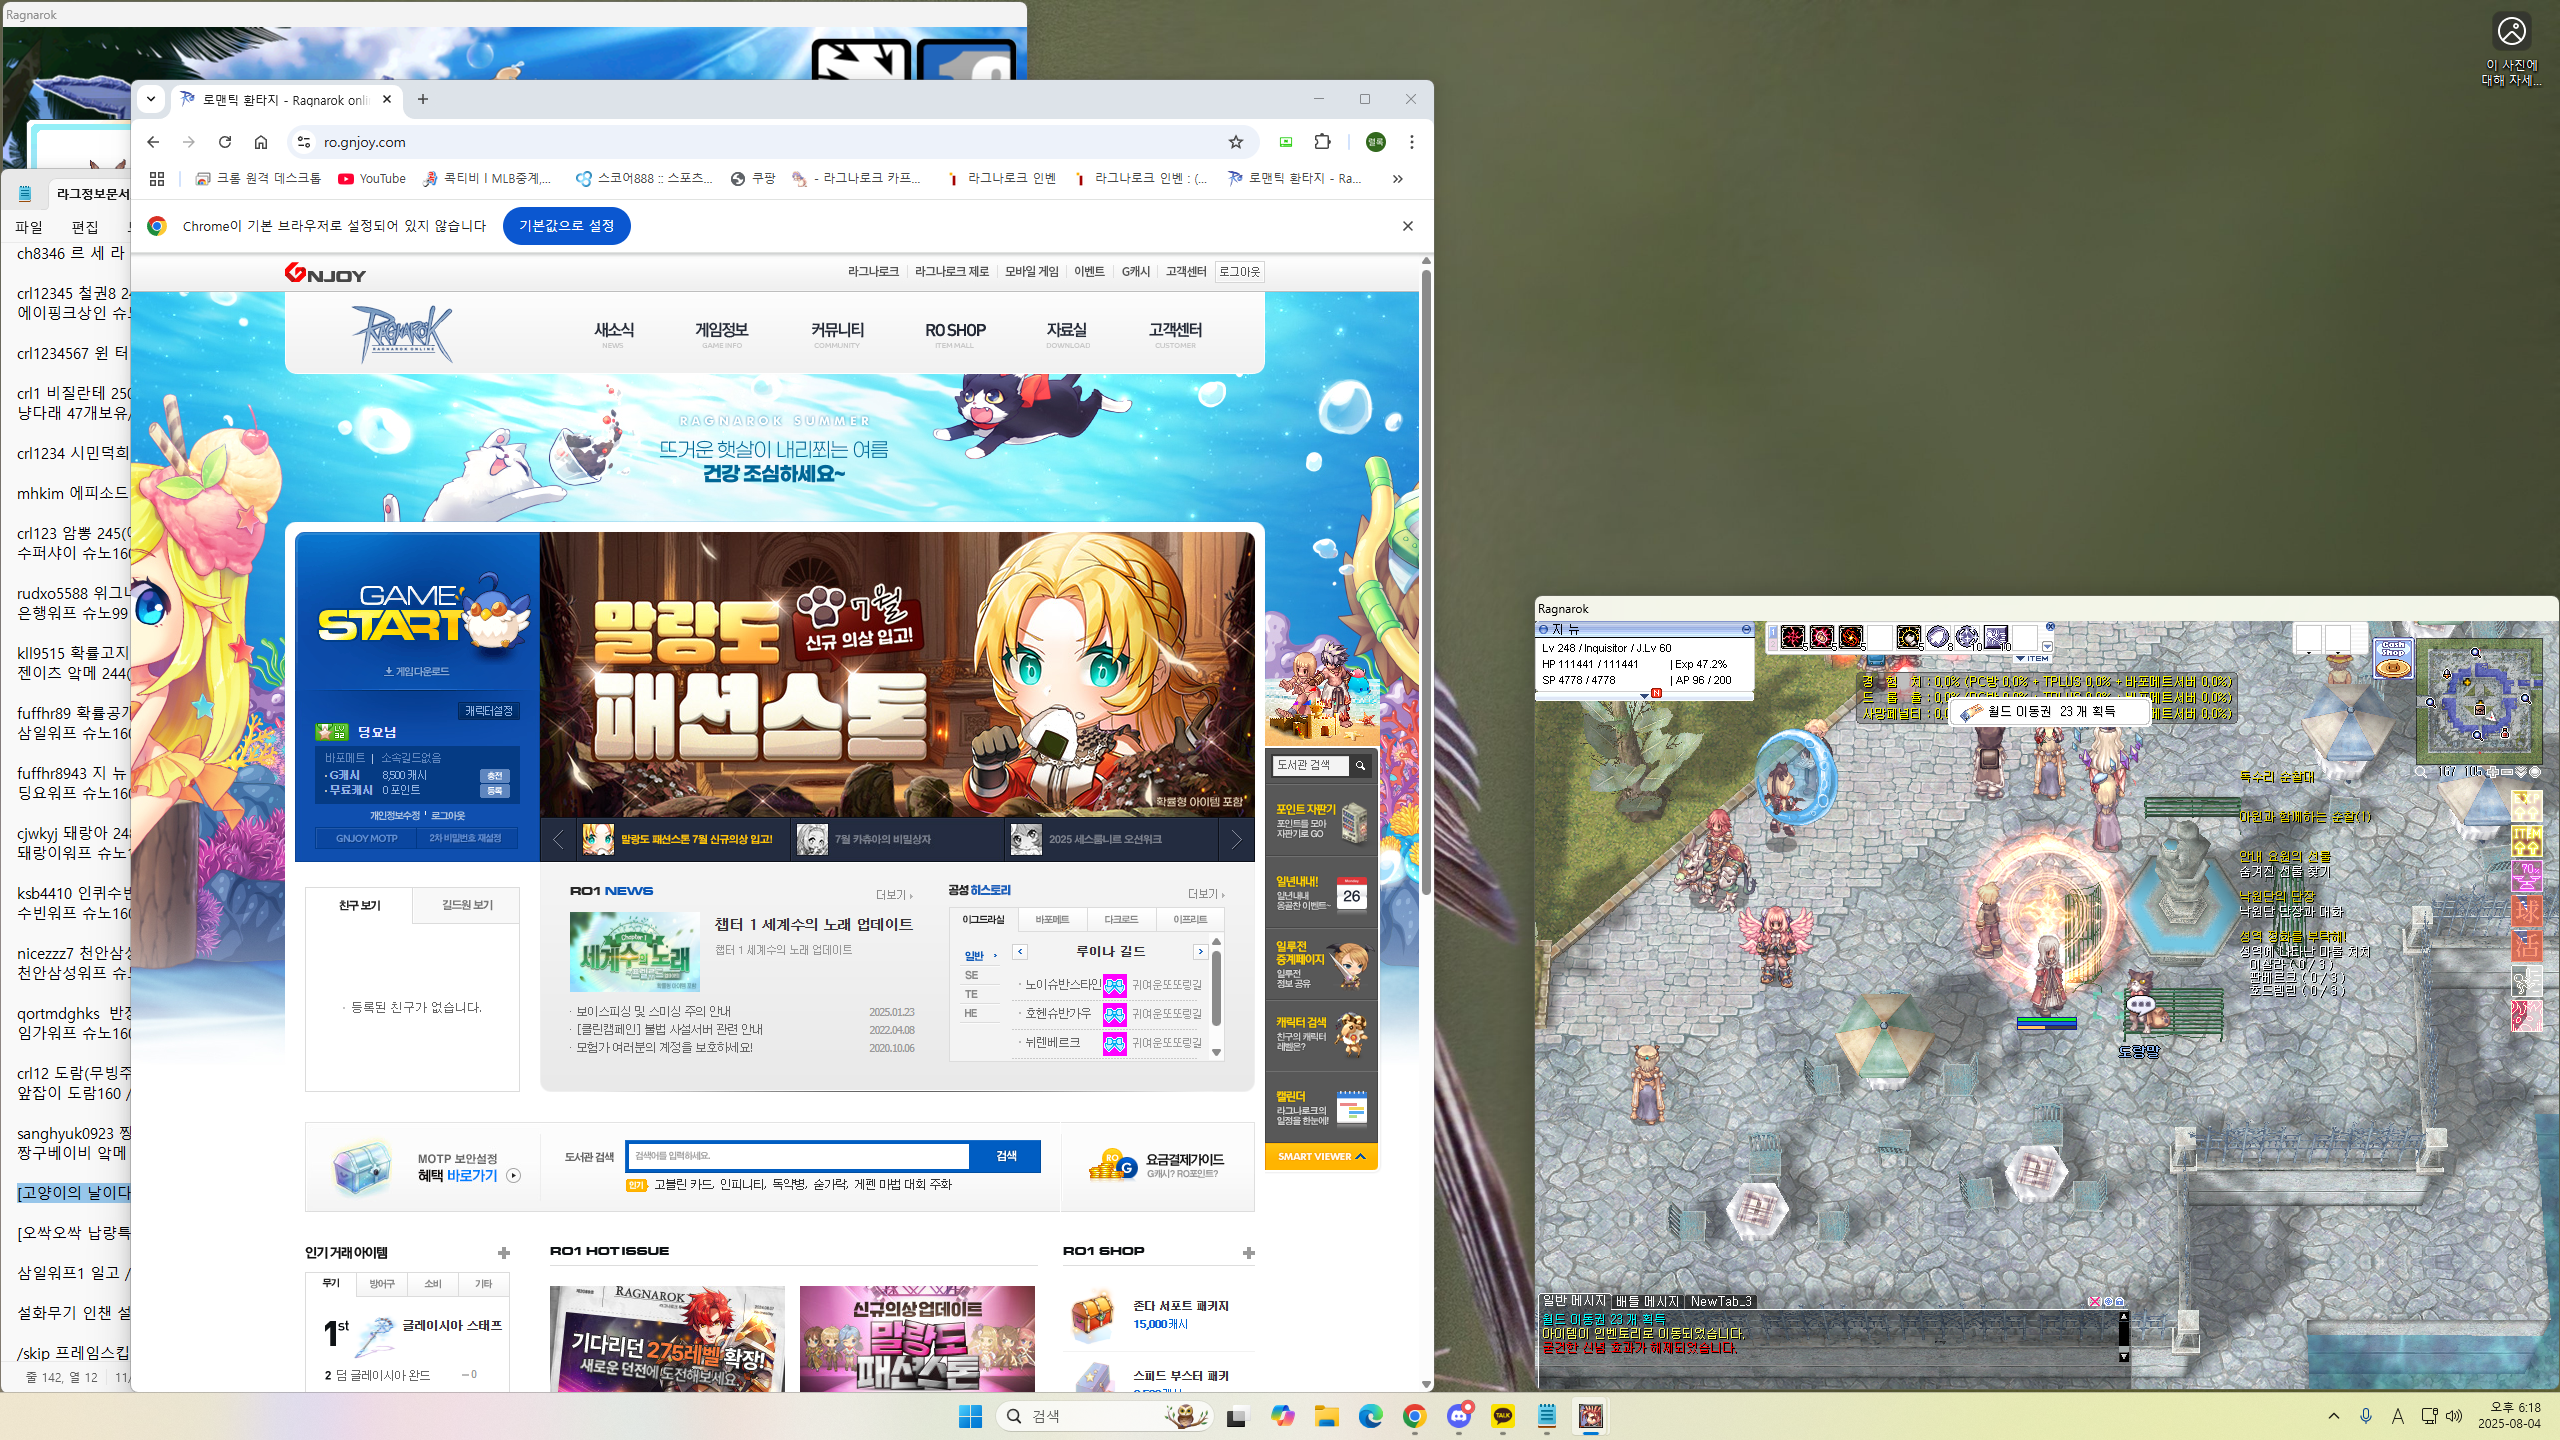
Task: Navigate back in Chrome
Action: point(153,142)
